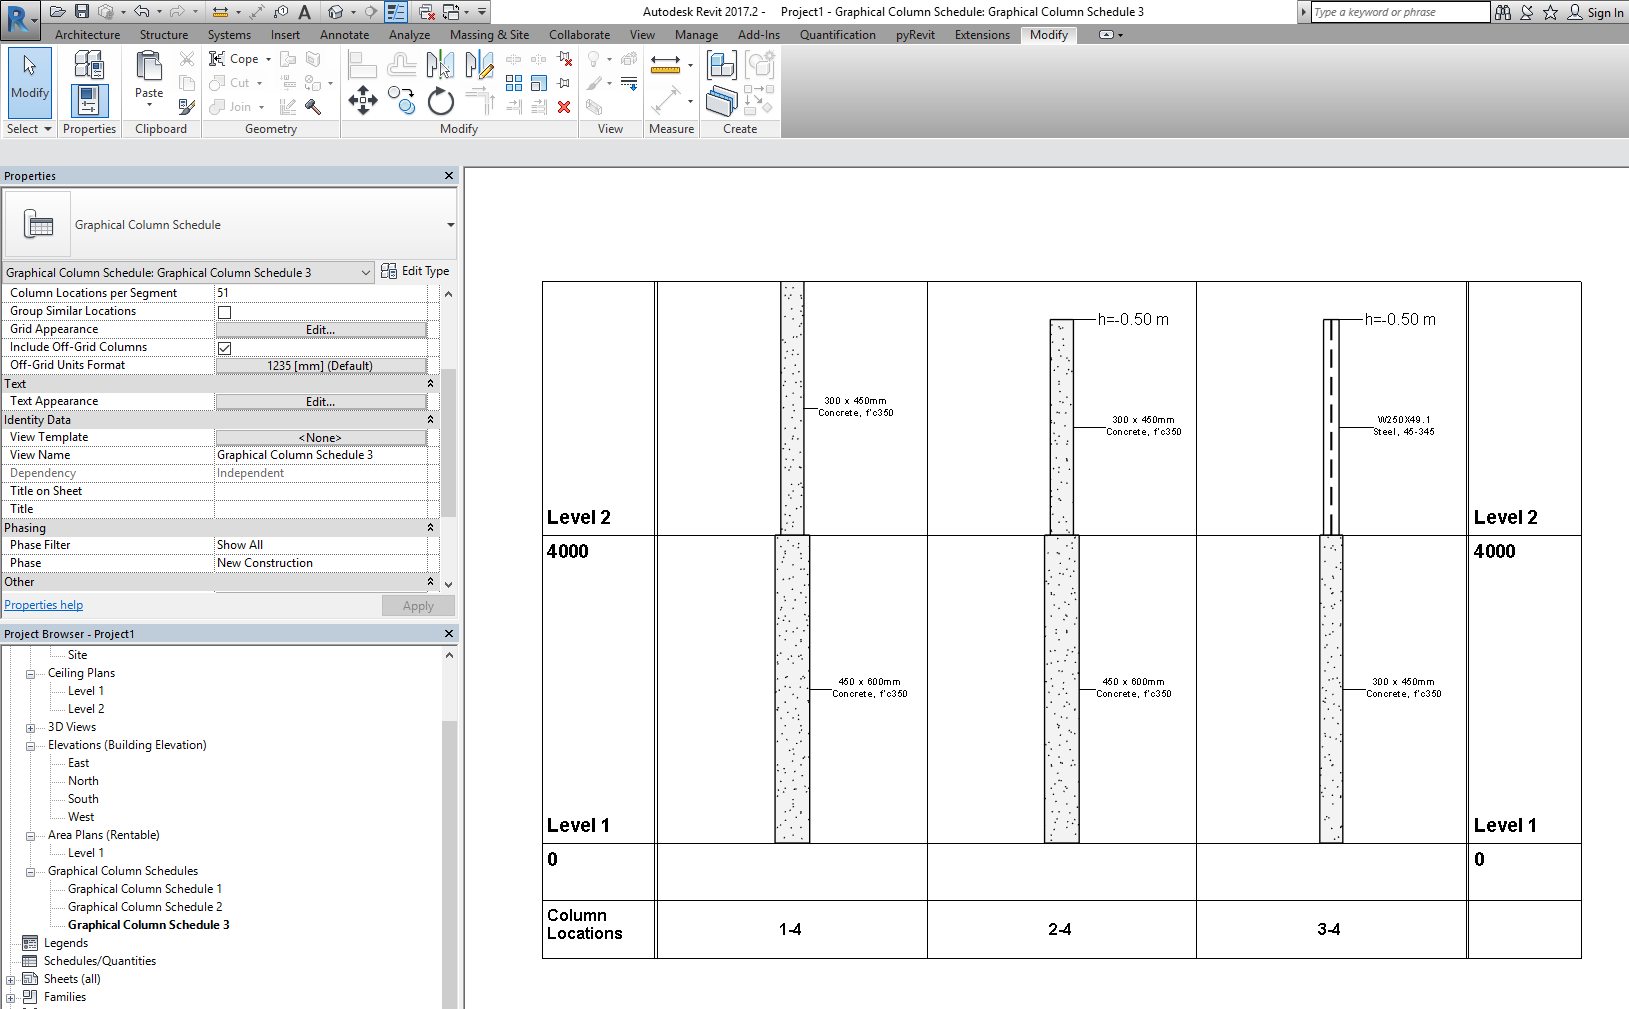The width and height of the screenshot is (1629, 1009).
Task: Click the red X Delete tool
Action: click(564, 107)
